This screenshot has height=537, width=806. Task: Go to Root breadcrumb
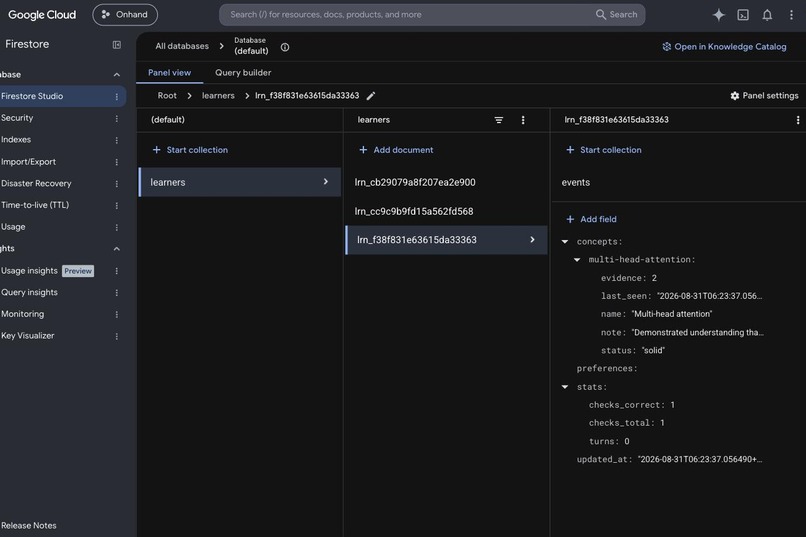click(x=167, y=96)
